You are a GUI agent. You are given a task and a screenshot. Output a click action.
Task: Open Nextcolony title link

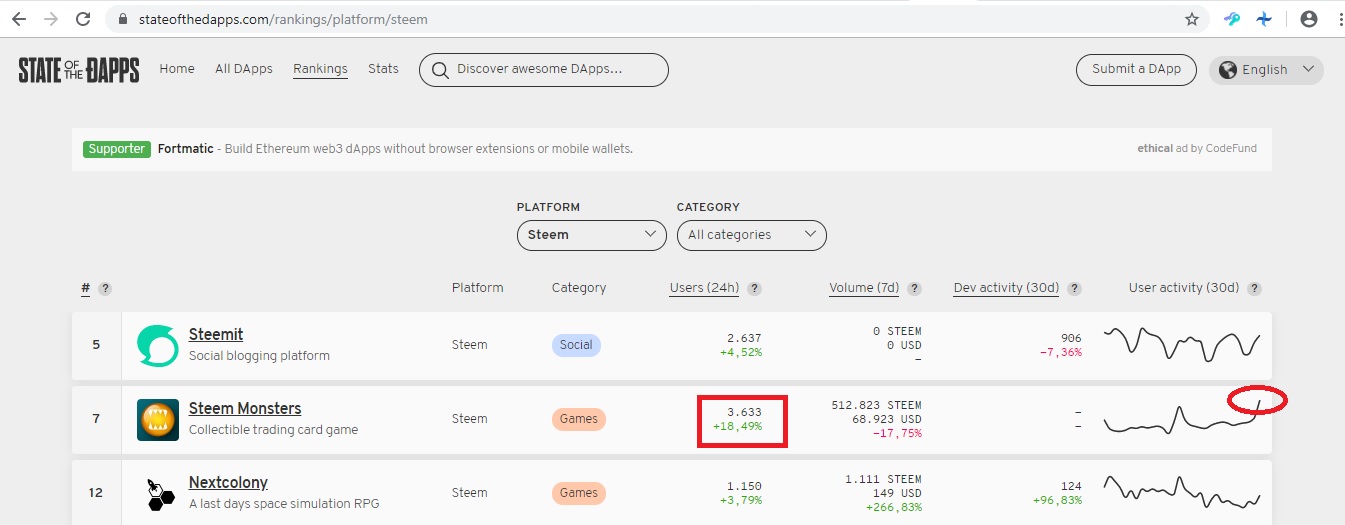coord(228,482)
